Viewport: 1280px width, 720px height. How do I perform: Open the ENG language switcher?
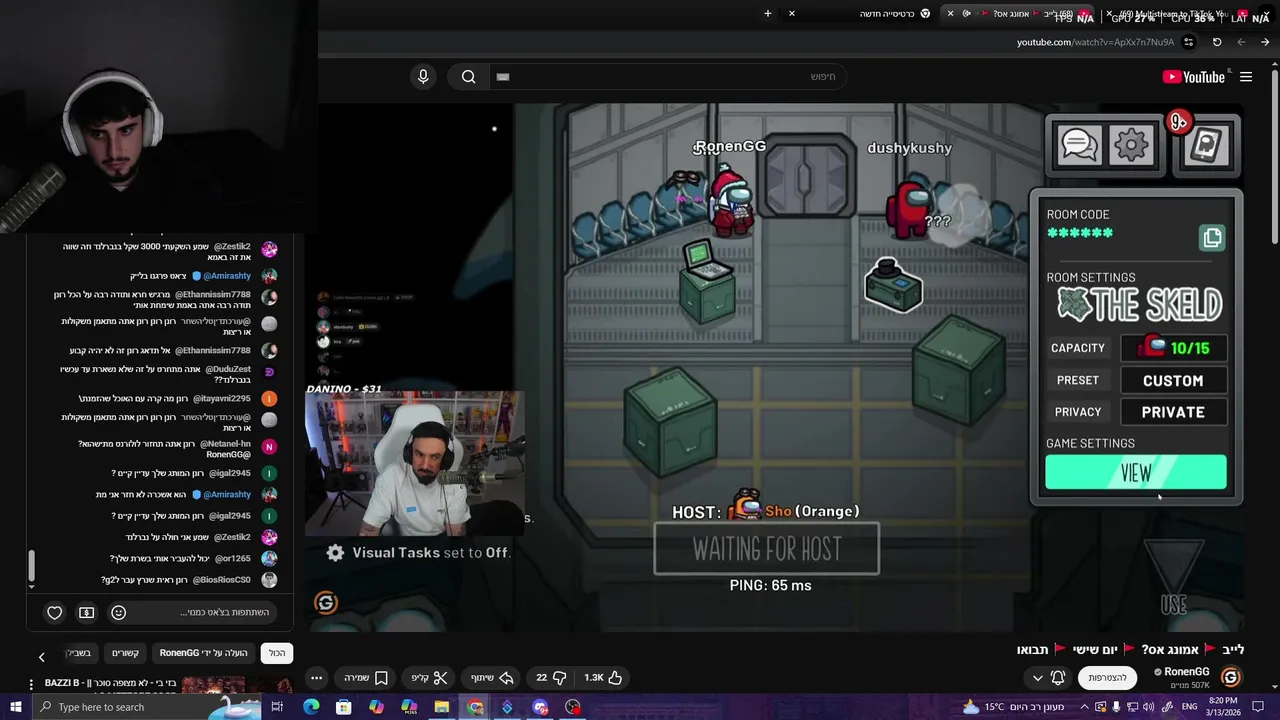1189,707
